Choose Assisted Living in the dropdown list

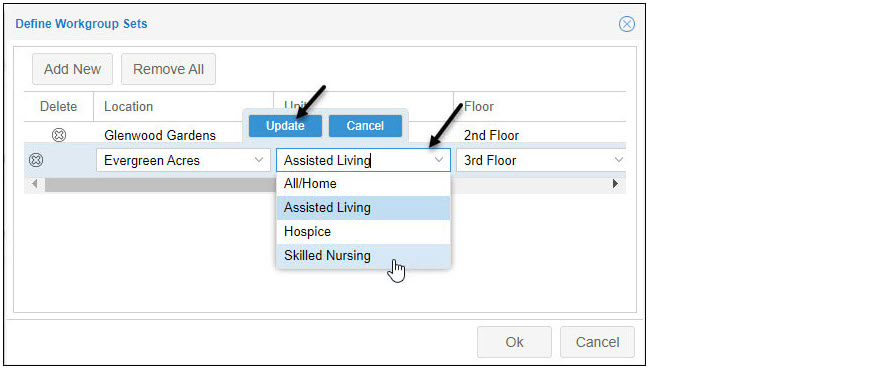tap(363, 207)
